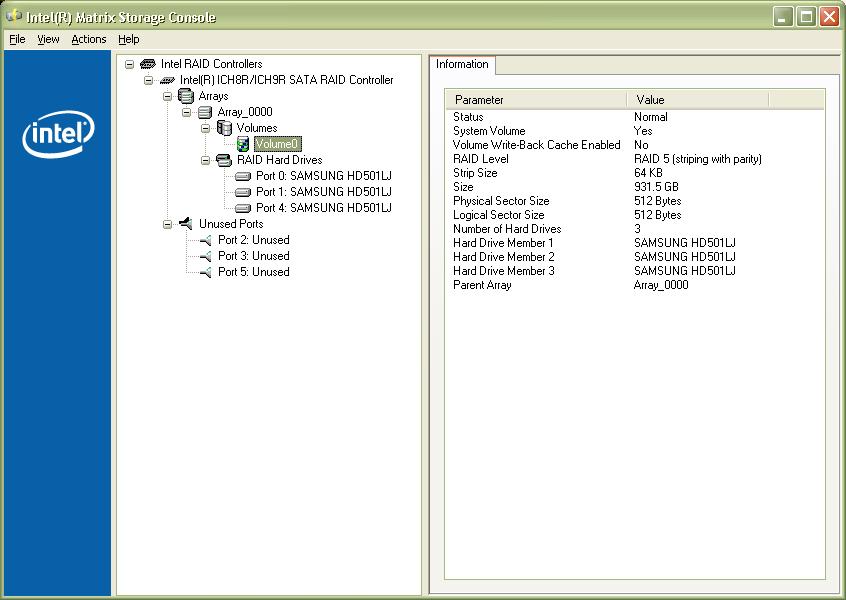This screenshot has width=846, height=600.
Task: Click the Port 3 unused port icon
Action: click(205, 256)
